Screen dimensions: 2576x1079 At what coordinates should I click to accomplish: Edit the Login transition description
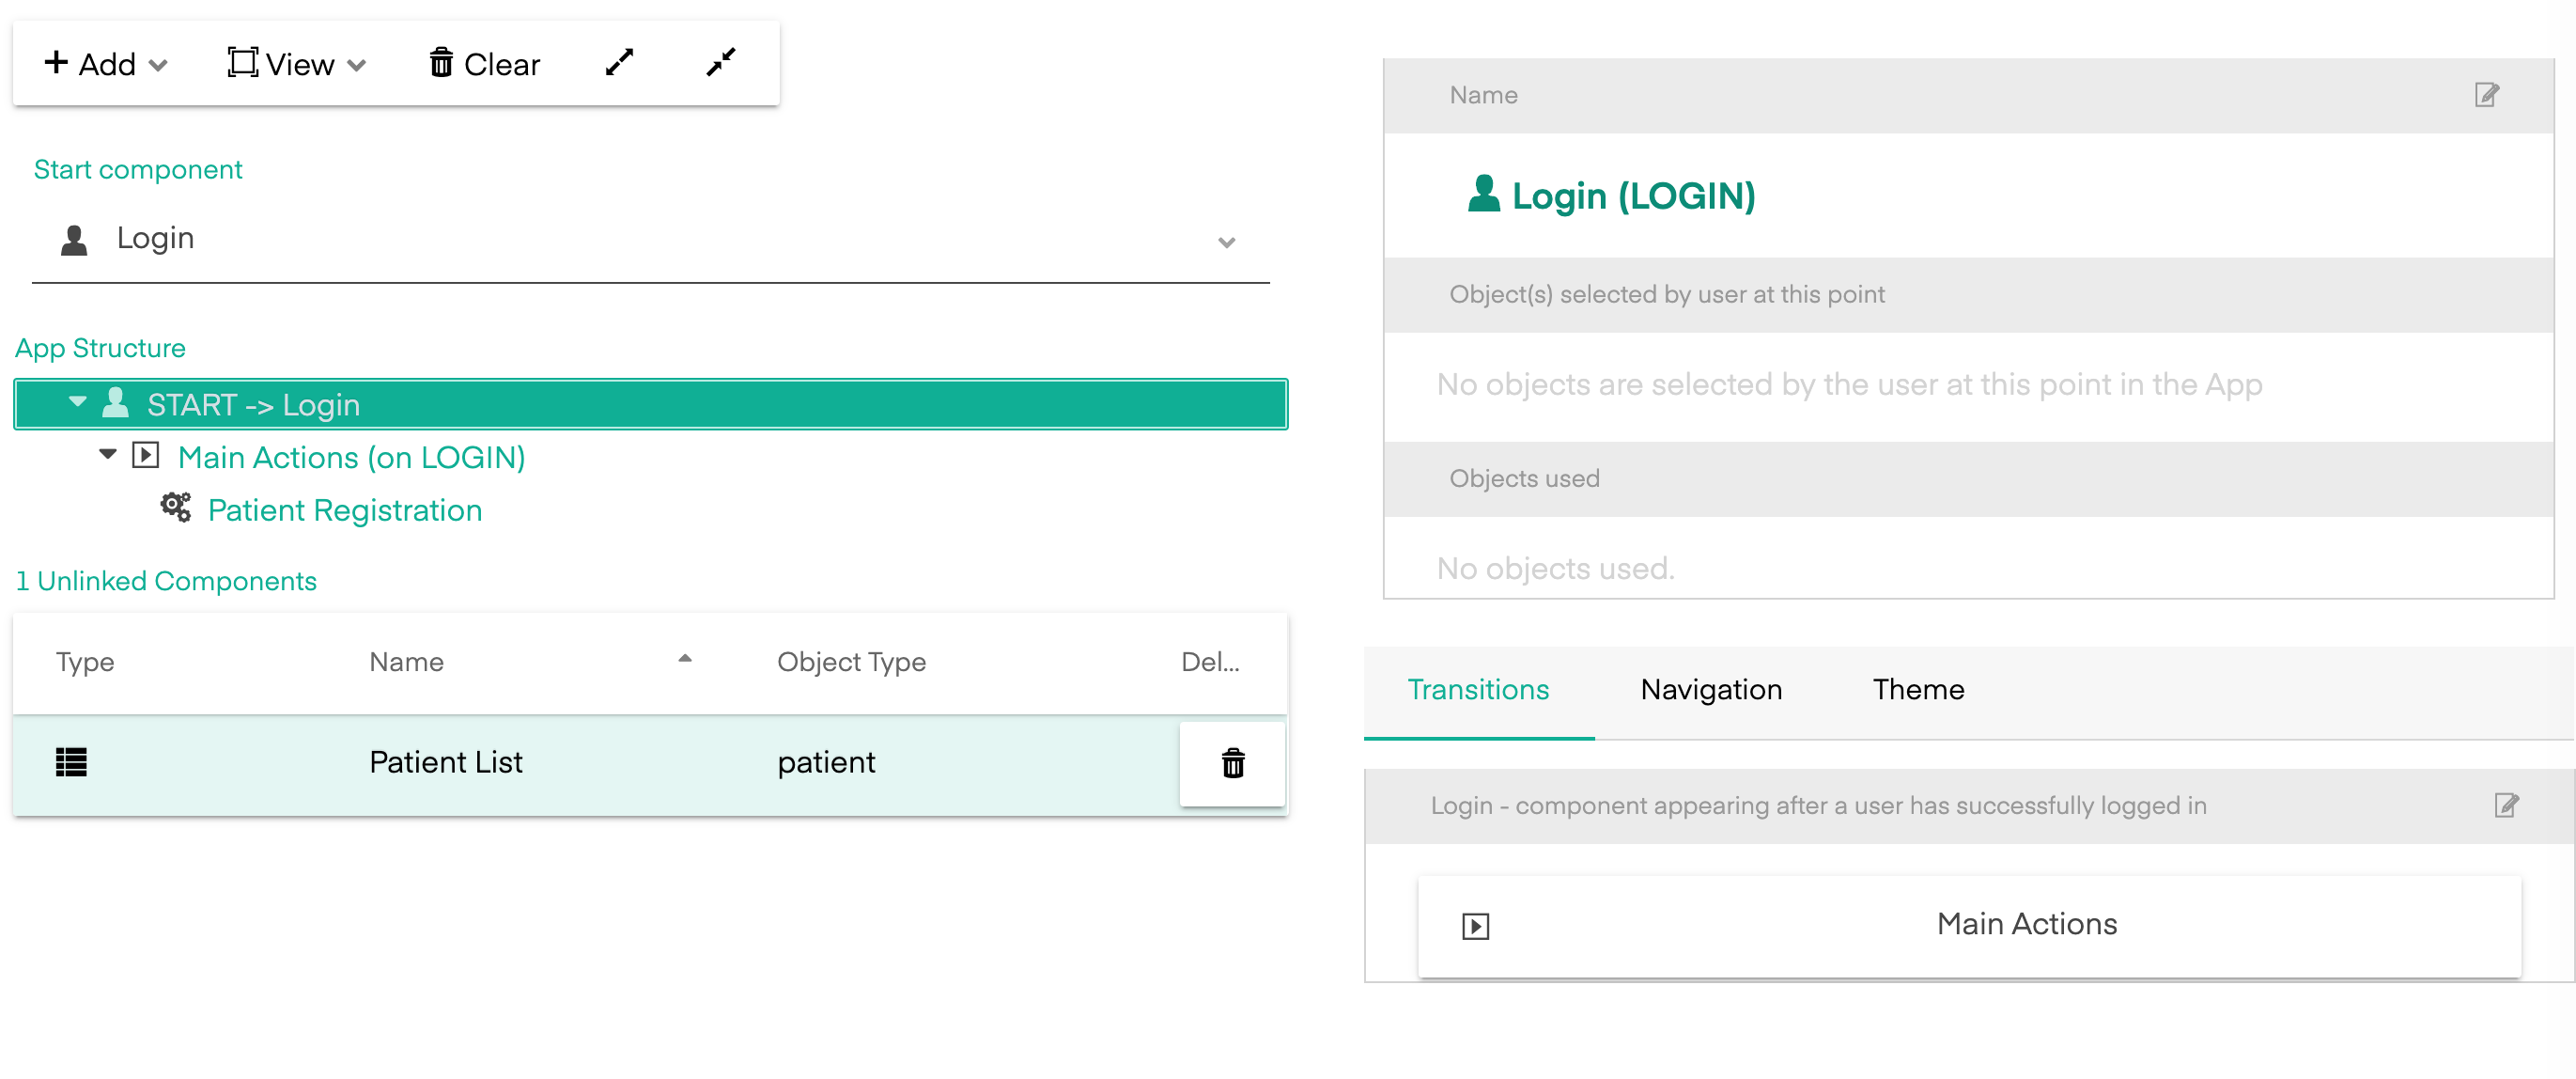[2506, 806]
